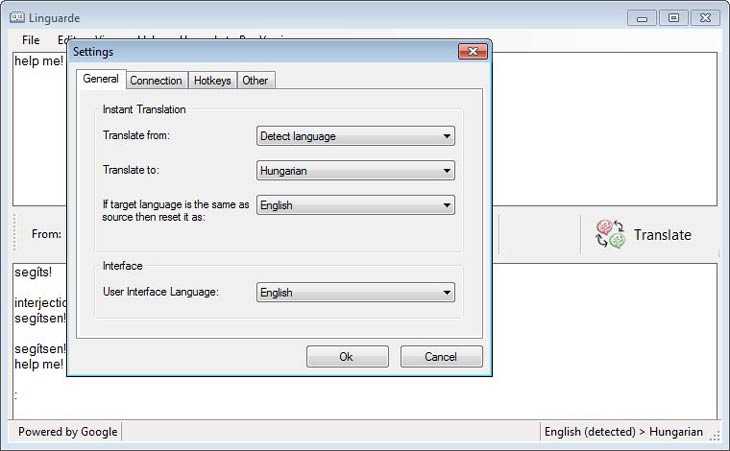
Task: Click the 'Instant Translation' group heading
Action: coord(144,109)
